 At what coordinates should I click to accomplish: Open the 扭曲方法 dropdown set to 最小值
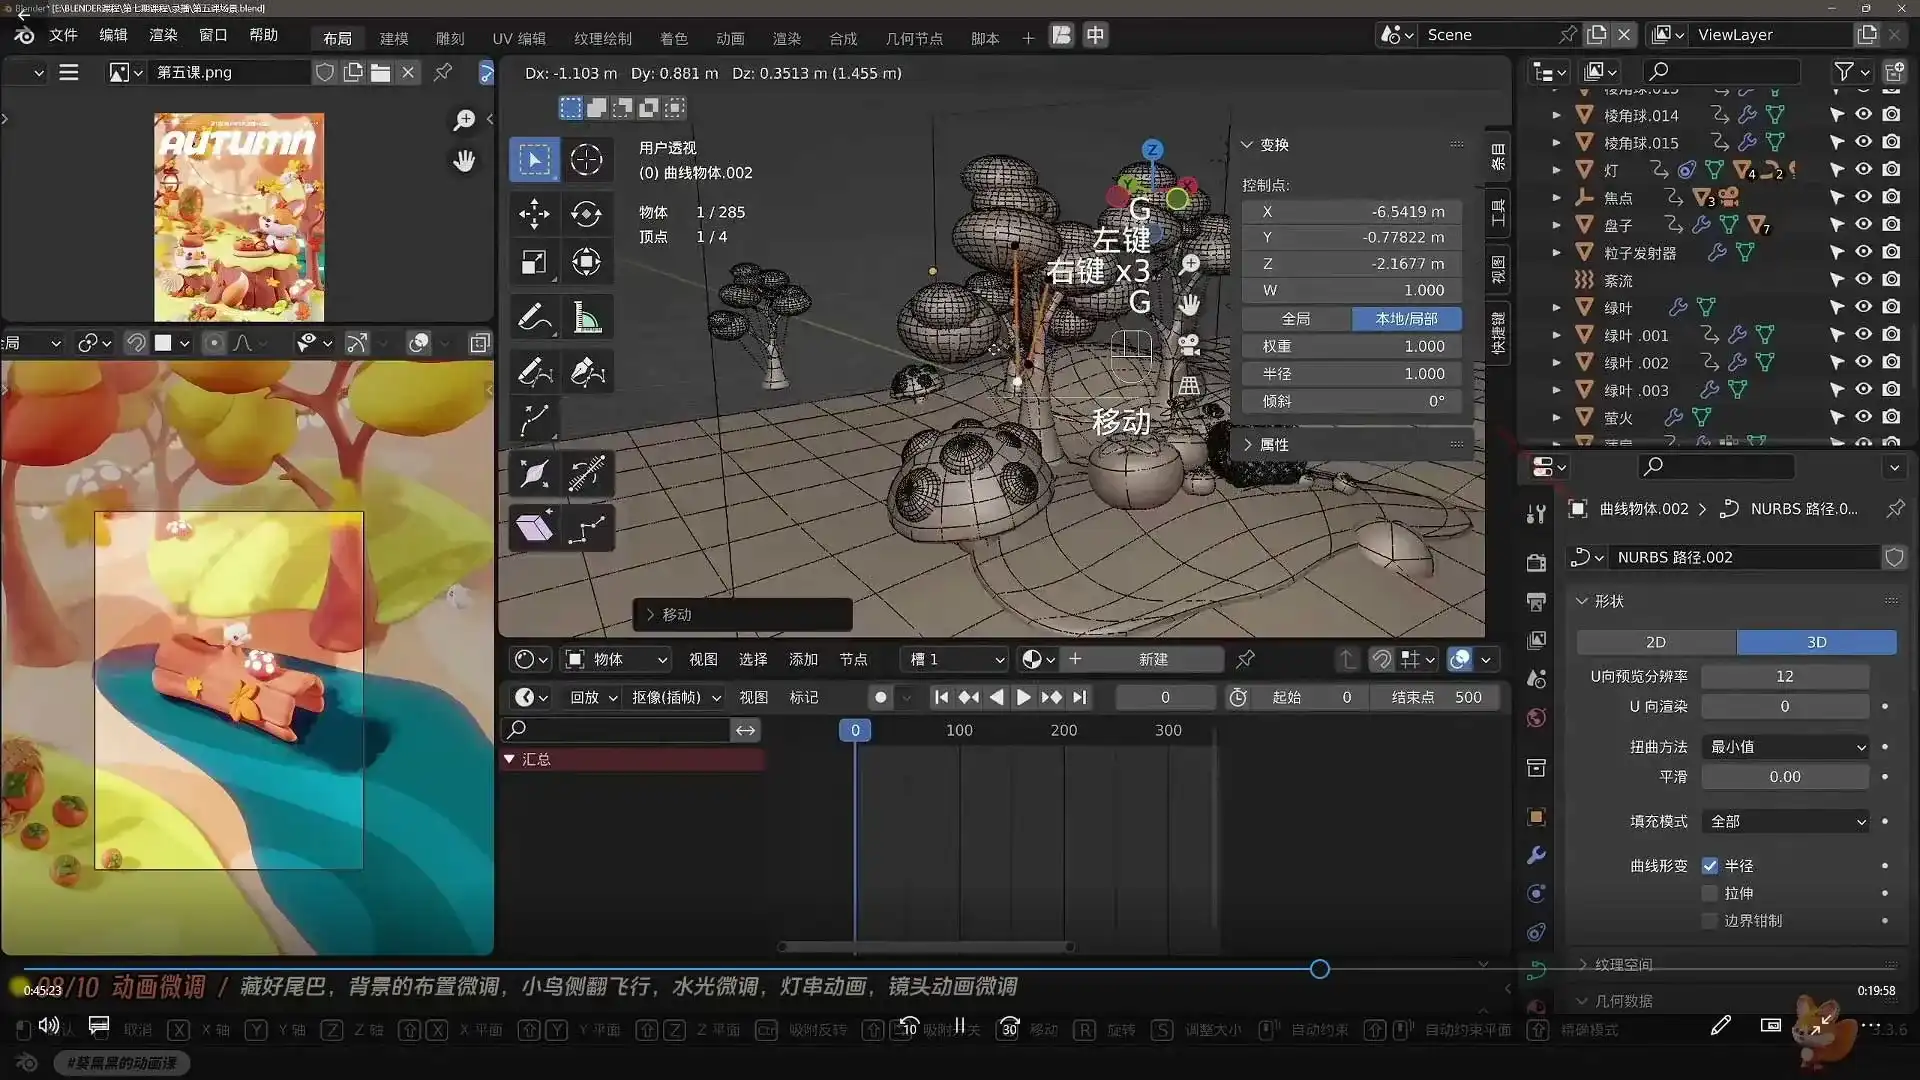[x=1785, y=747]
